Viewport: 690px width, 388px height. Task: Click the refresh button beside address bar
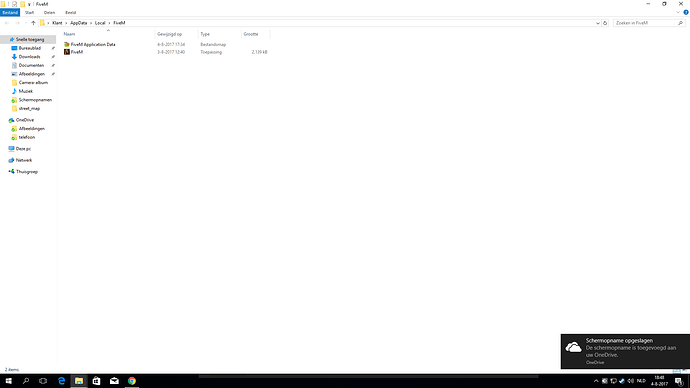605,23
